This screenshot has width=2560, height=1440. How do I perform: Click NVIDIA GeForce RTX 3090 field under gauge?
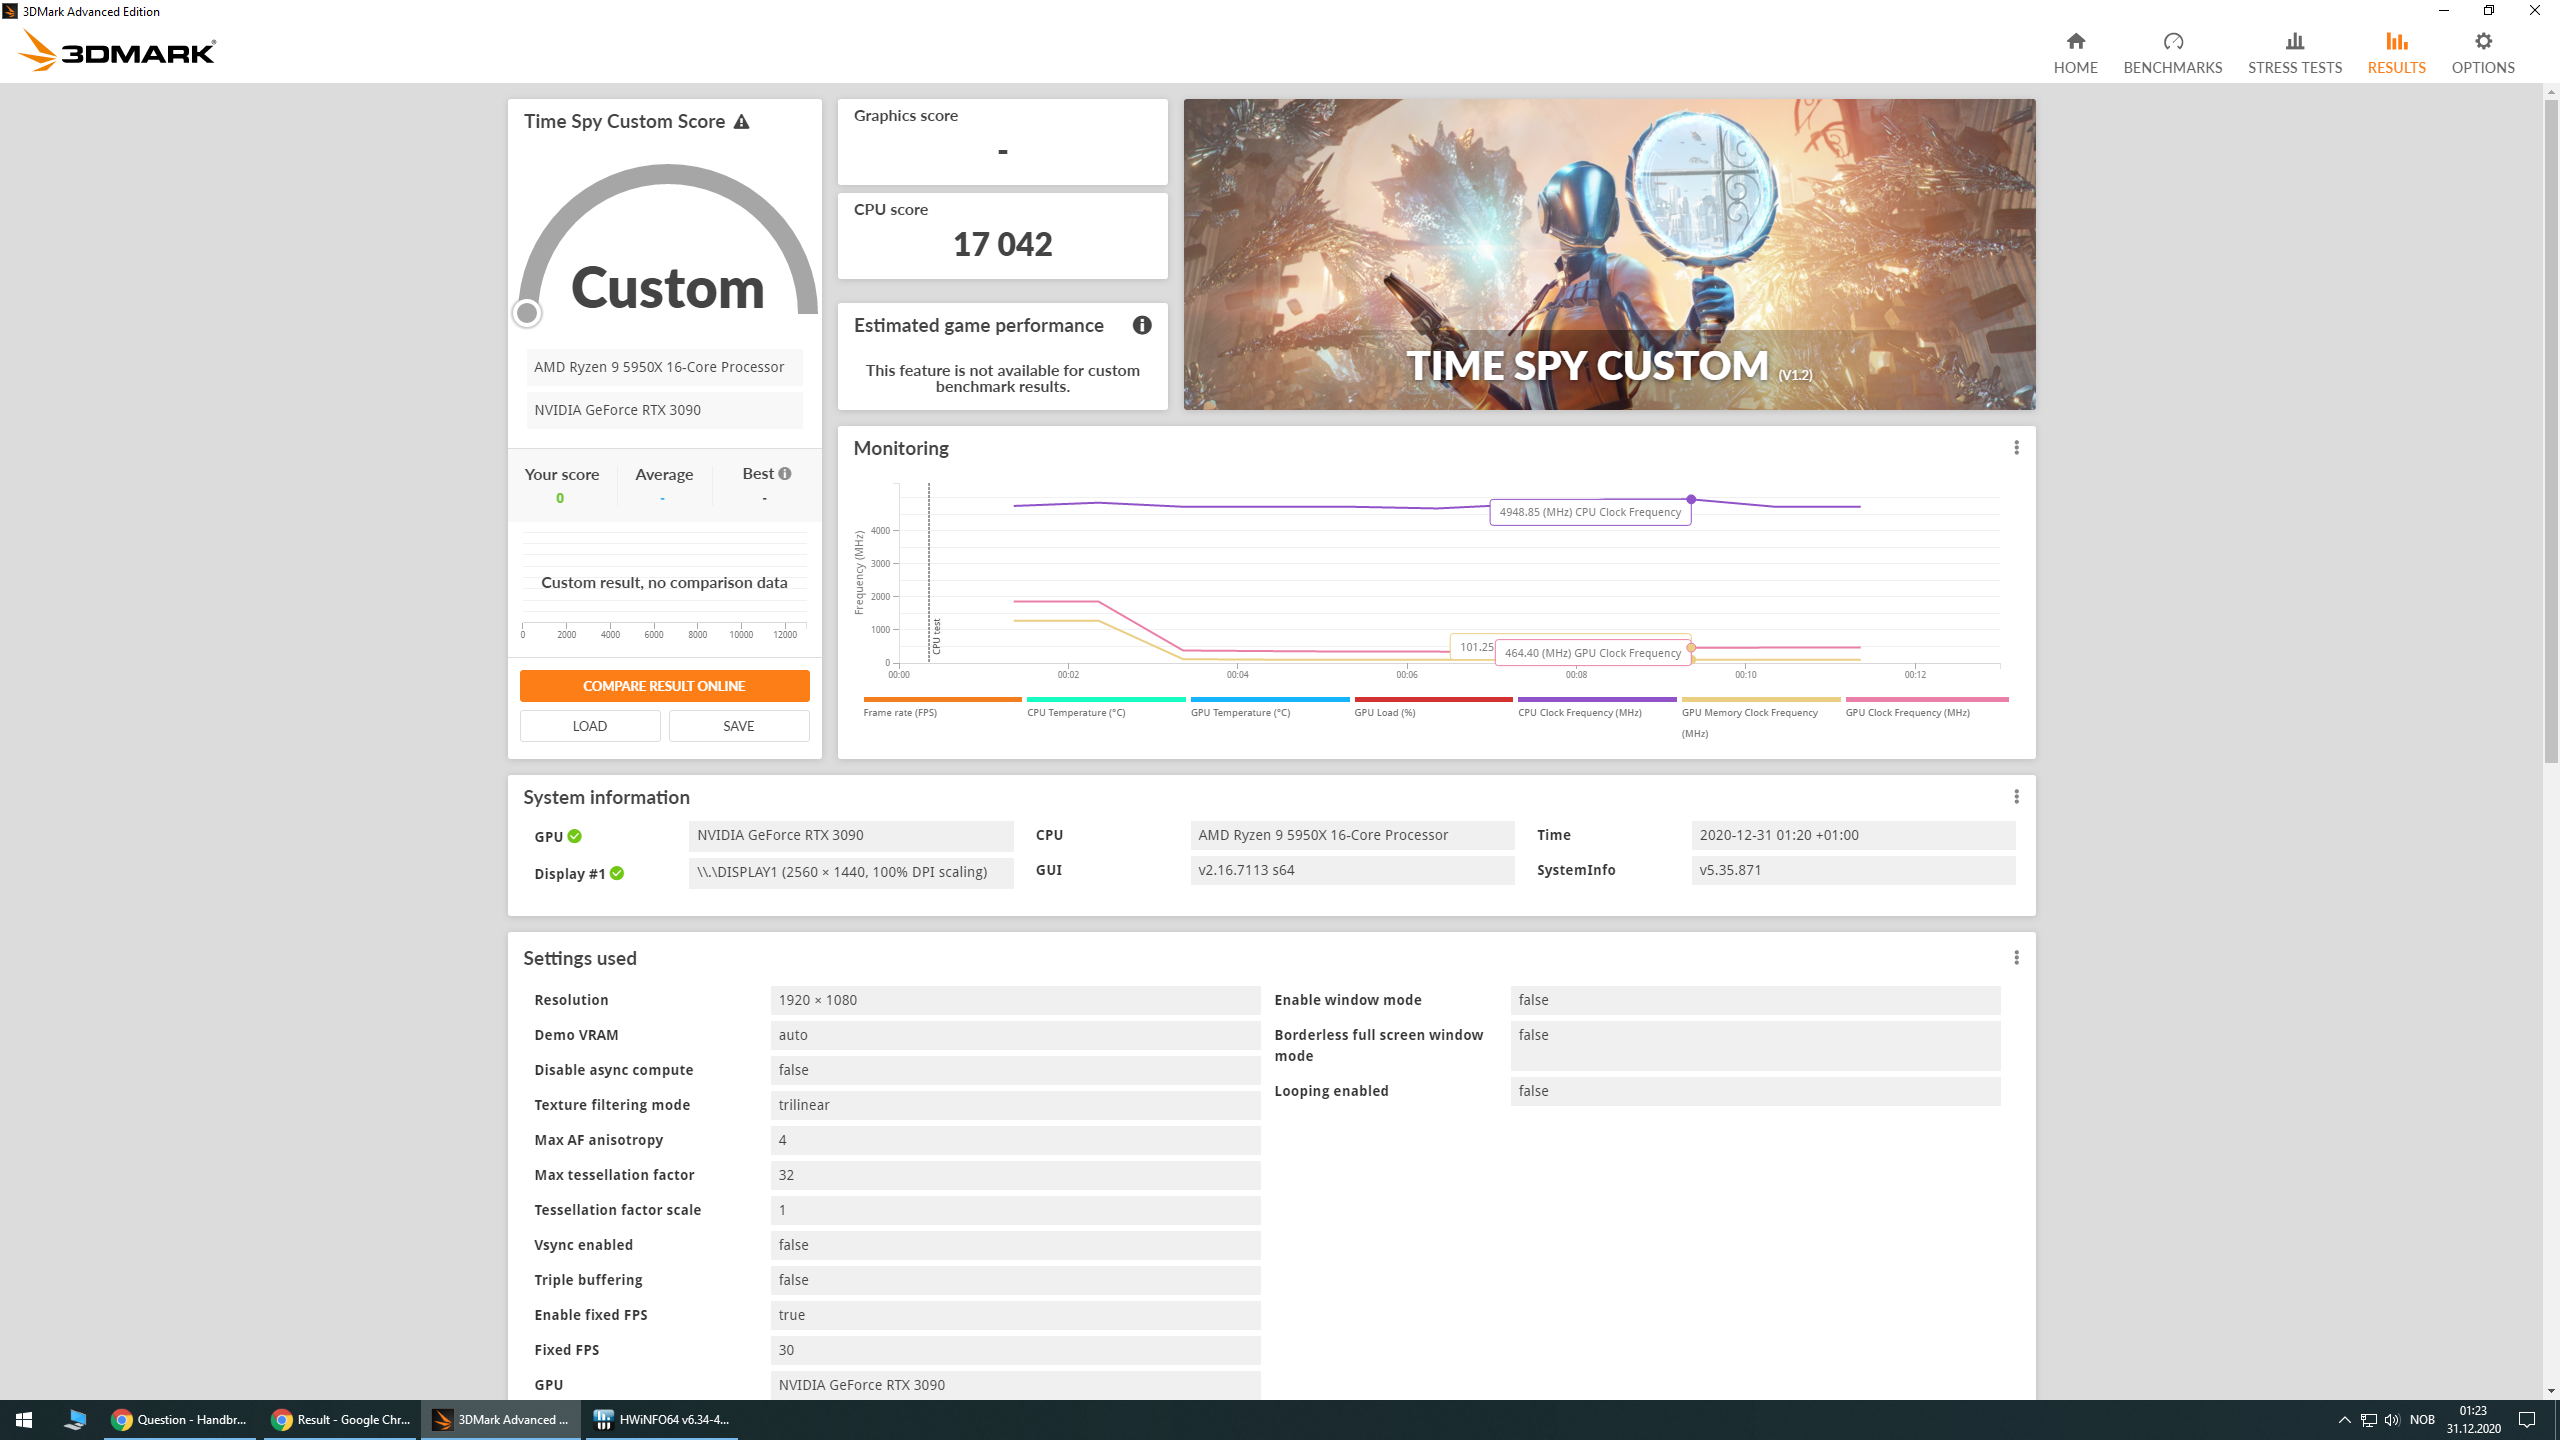(664, 410)
